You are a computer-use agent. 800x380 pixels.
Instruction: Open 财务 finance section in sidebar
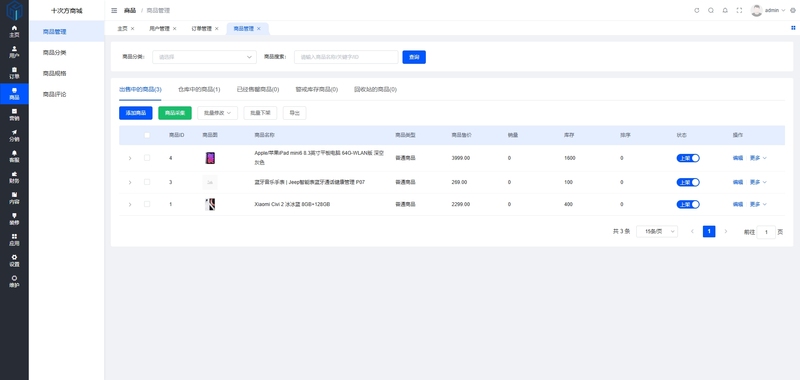pyautogui.click(x=14, y=178)
